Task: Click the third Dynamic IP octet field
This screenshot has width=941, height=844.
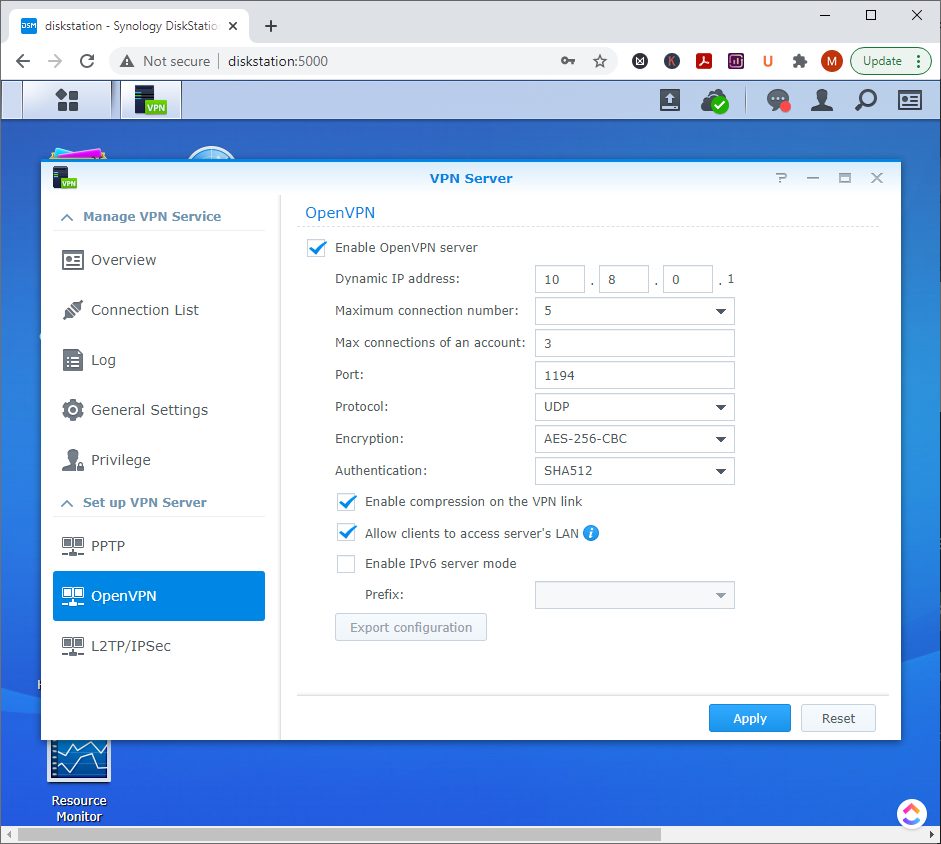Action: point(688,279)
